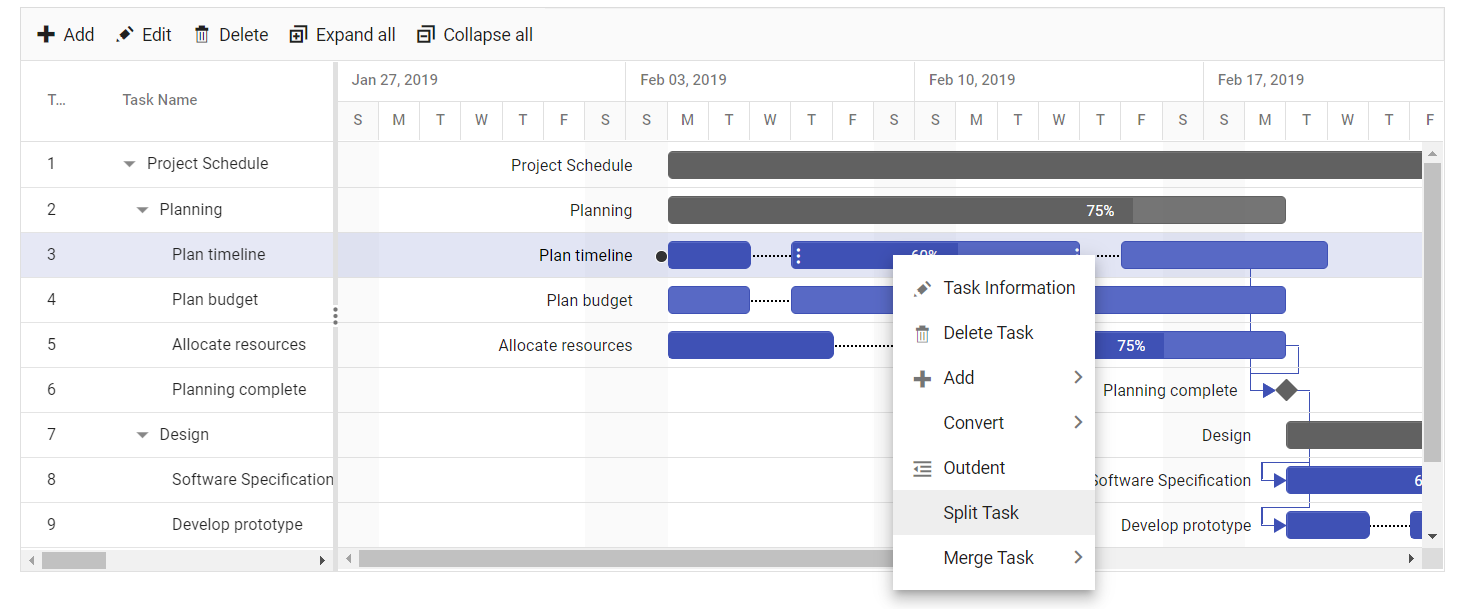Click the Expand all toolbar button

point(342,35)
